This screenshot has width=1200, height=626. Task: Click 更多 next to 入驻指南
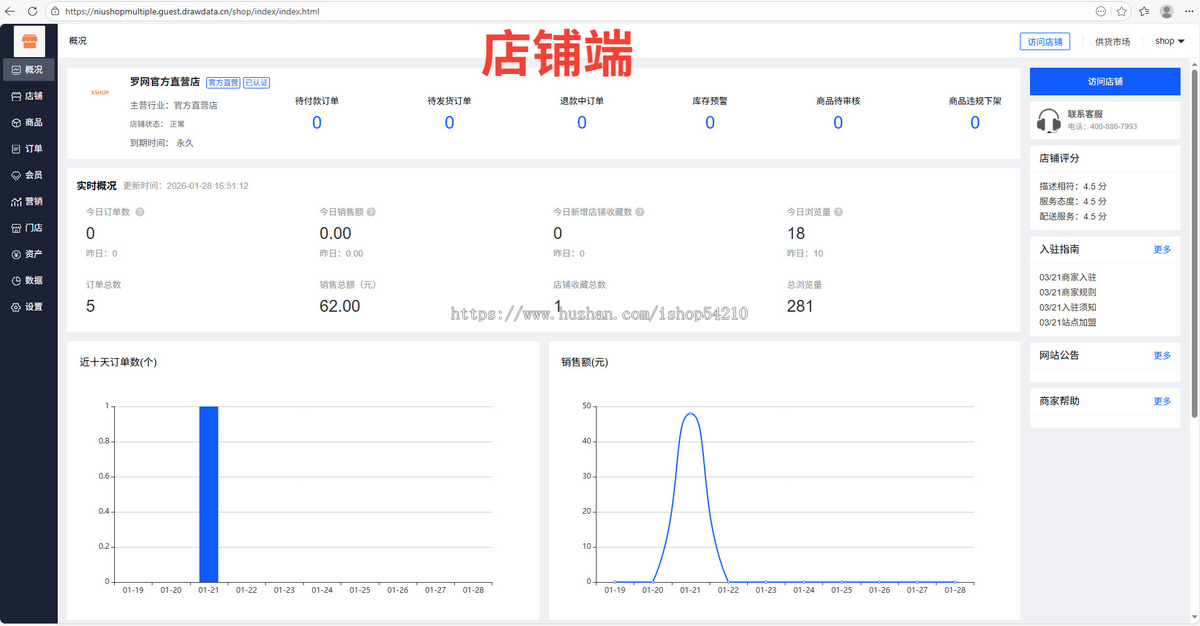(1162, 249)
